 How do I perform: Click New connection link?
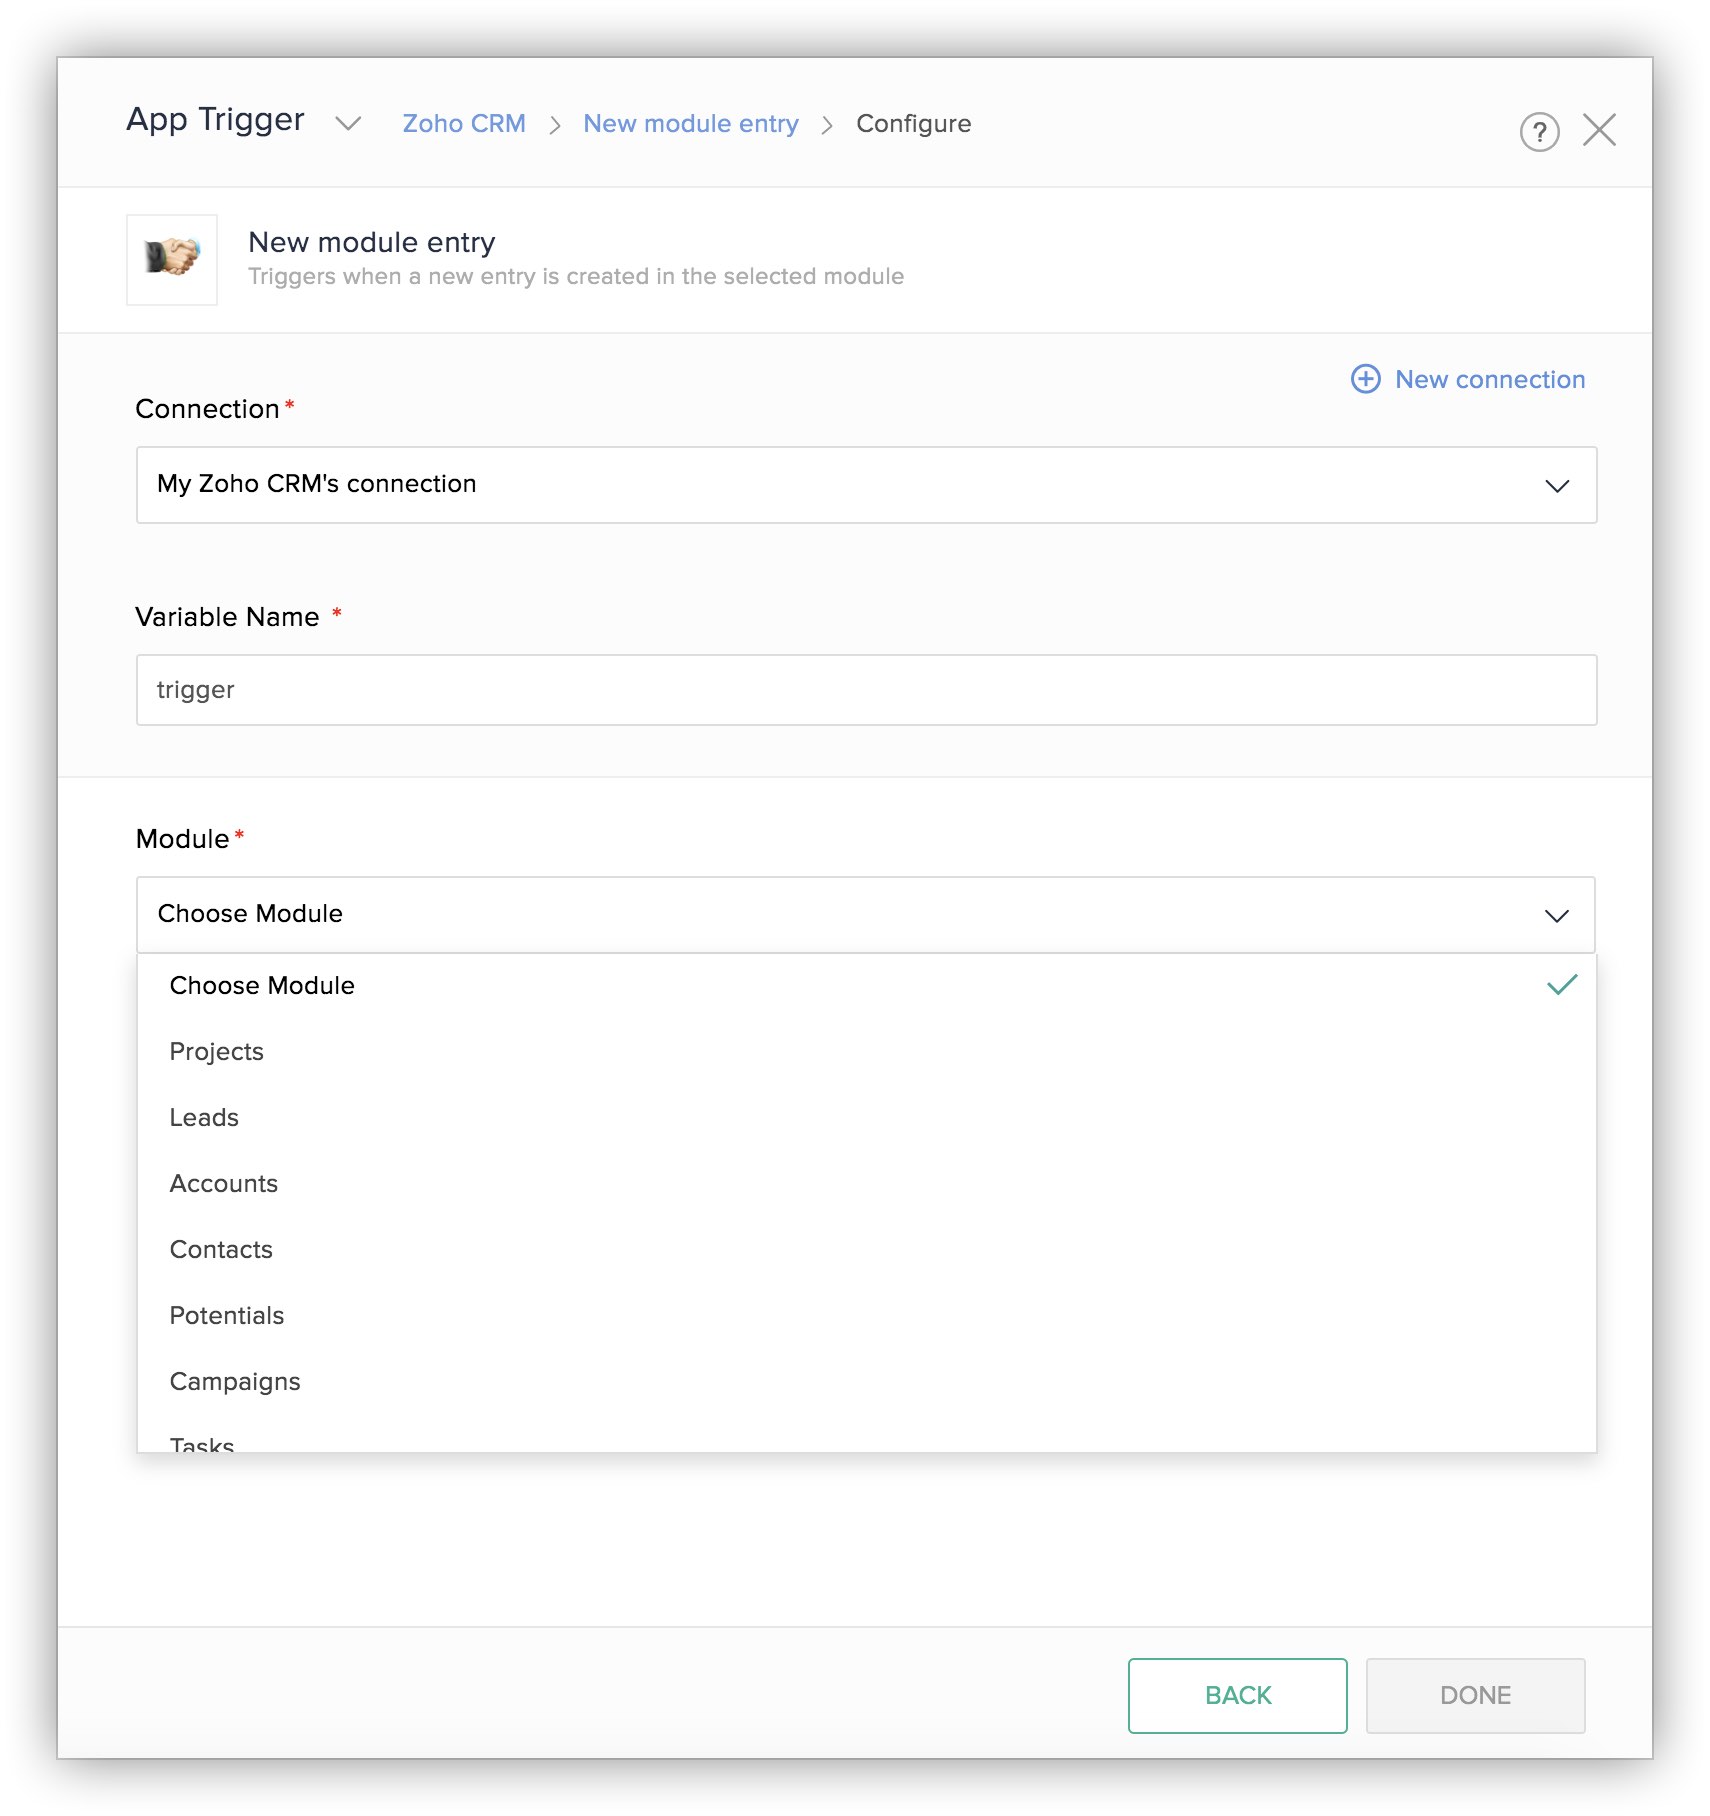[x=1489, y=379]
